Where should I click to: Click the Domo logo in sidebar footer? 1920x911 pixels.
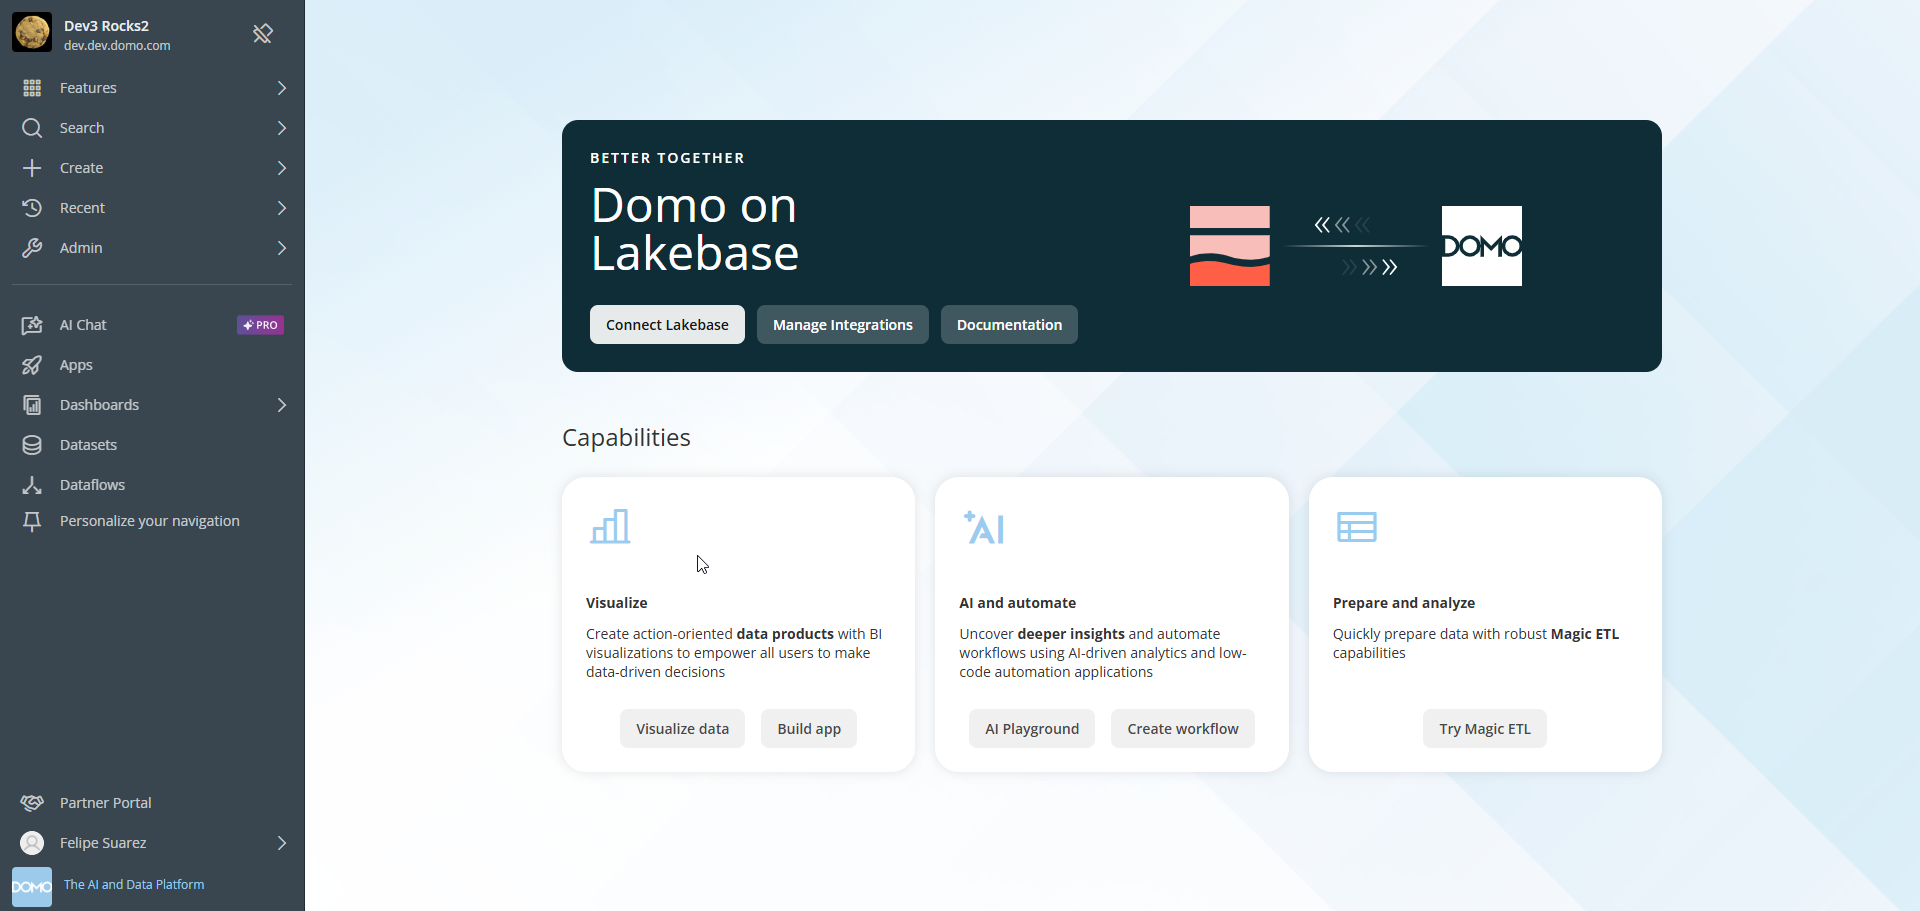tap(32, 887)
